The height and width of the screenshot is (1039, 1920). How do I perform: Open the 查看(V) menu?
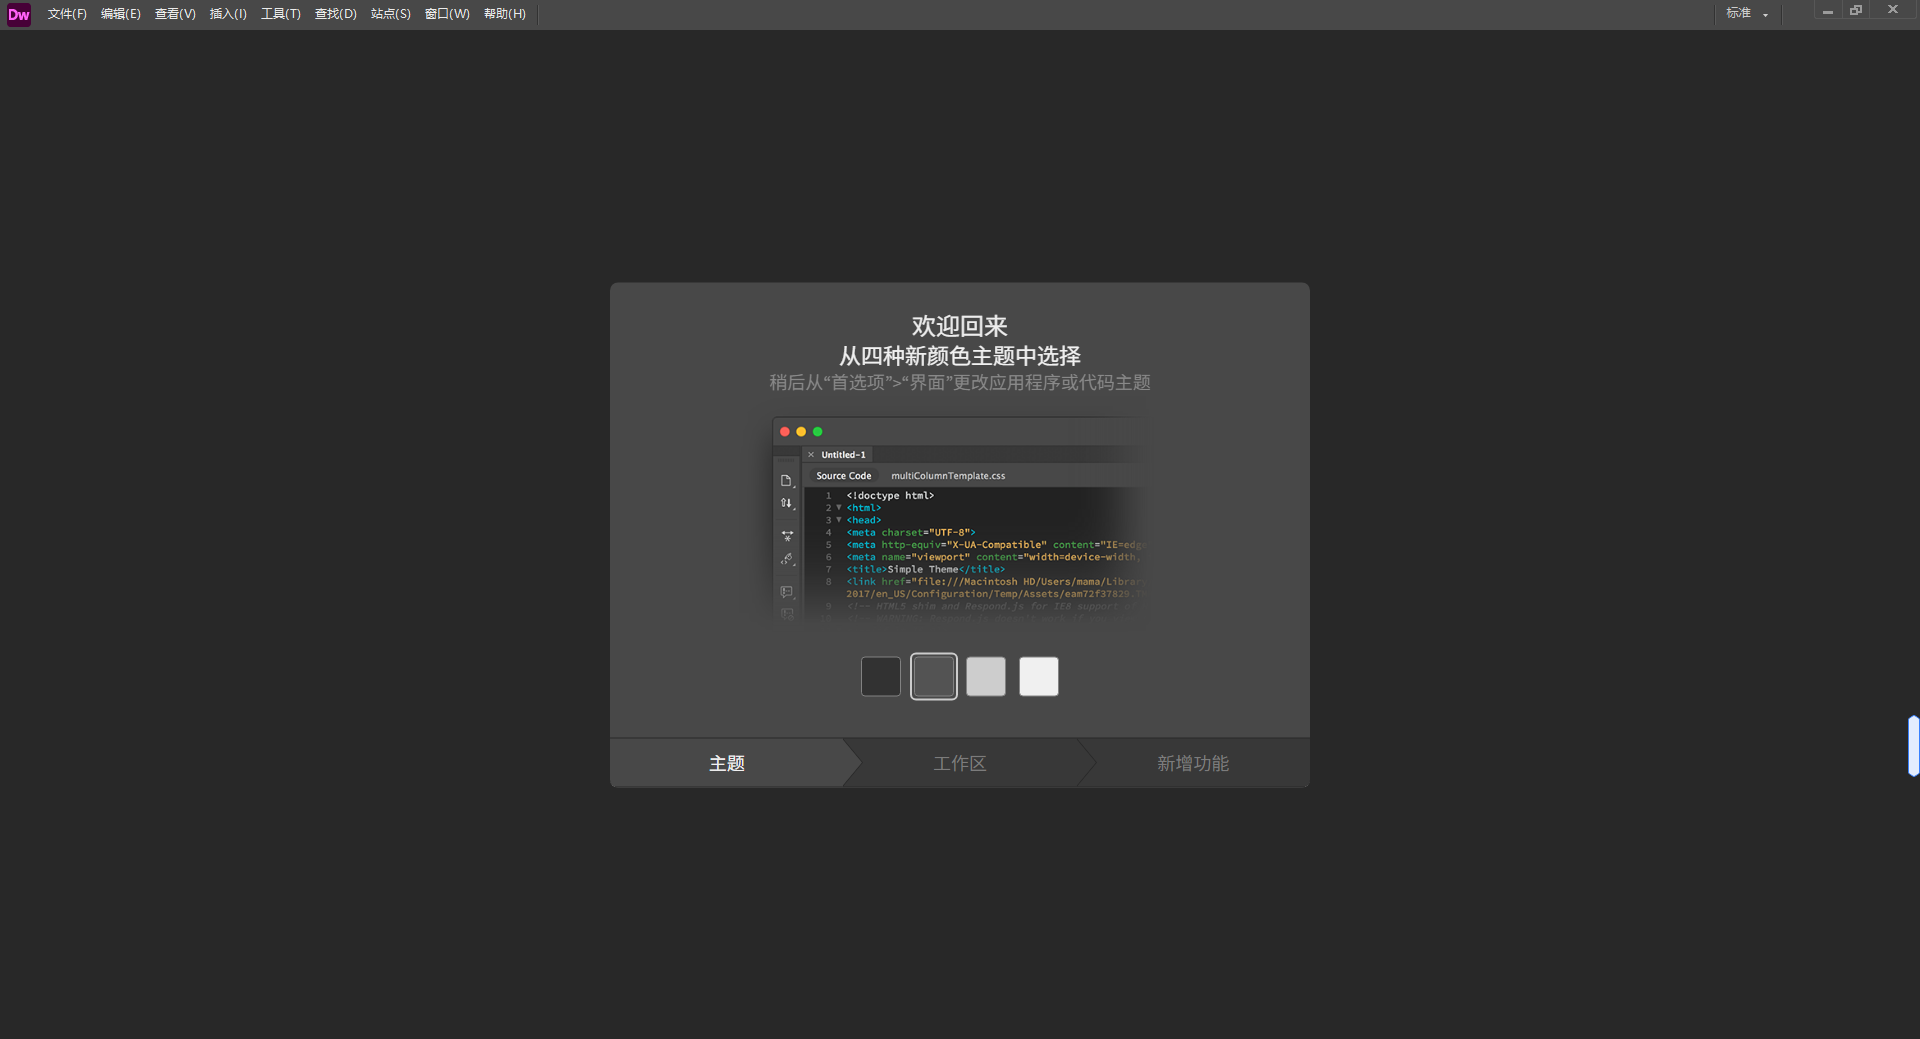click(x=175, y=14)
